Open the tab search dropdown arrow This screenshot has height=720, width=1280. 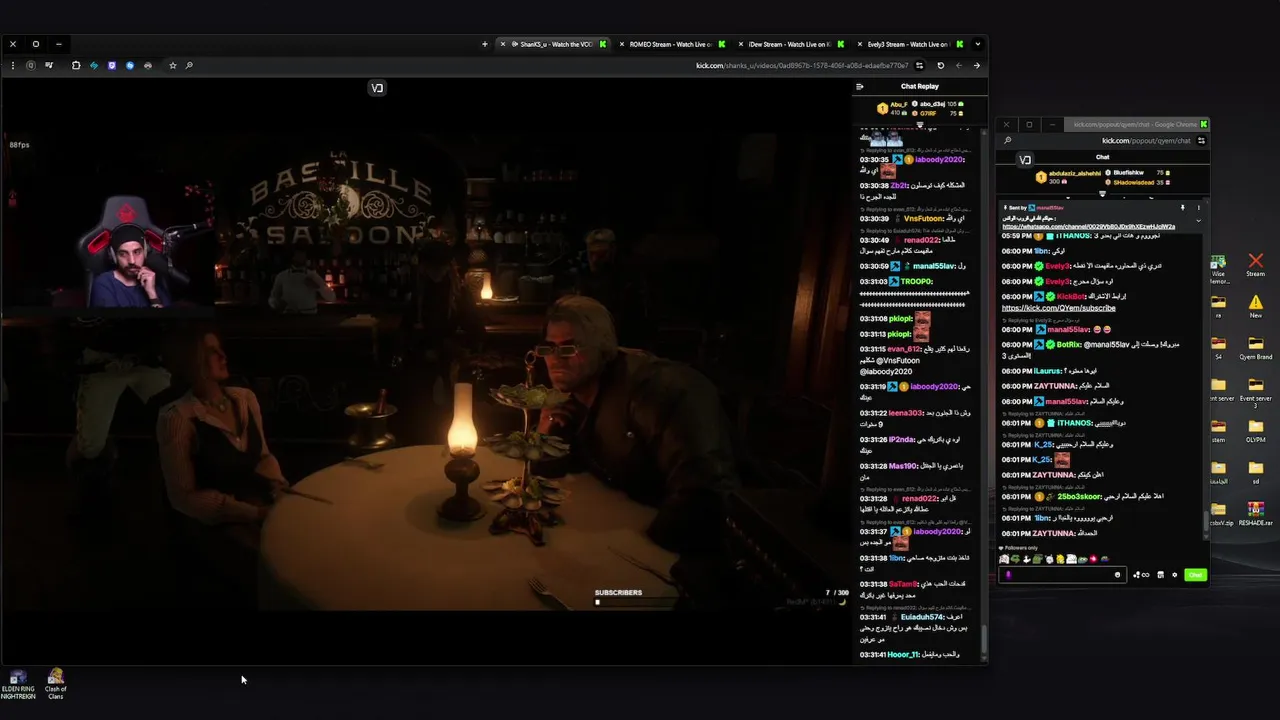(977, 44)
